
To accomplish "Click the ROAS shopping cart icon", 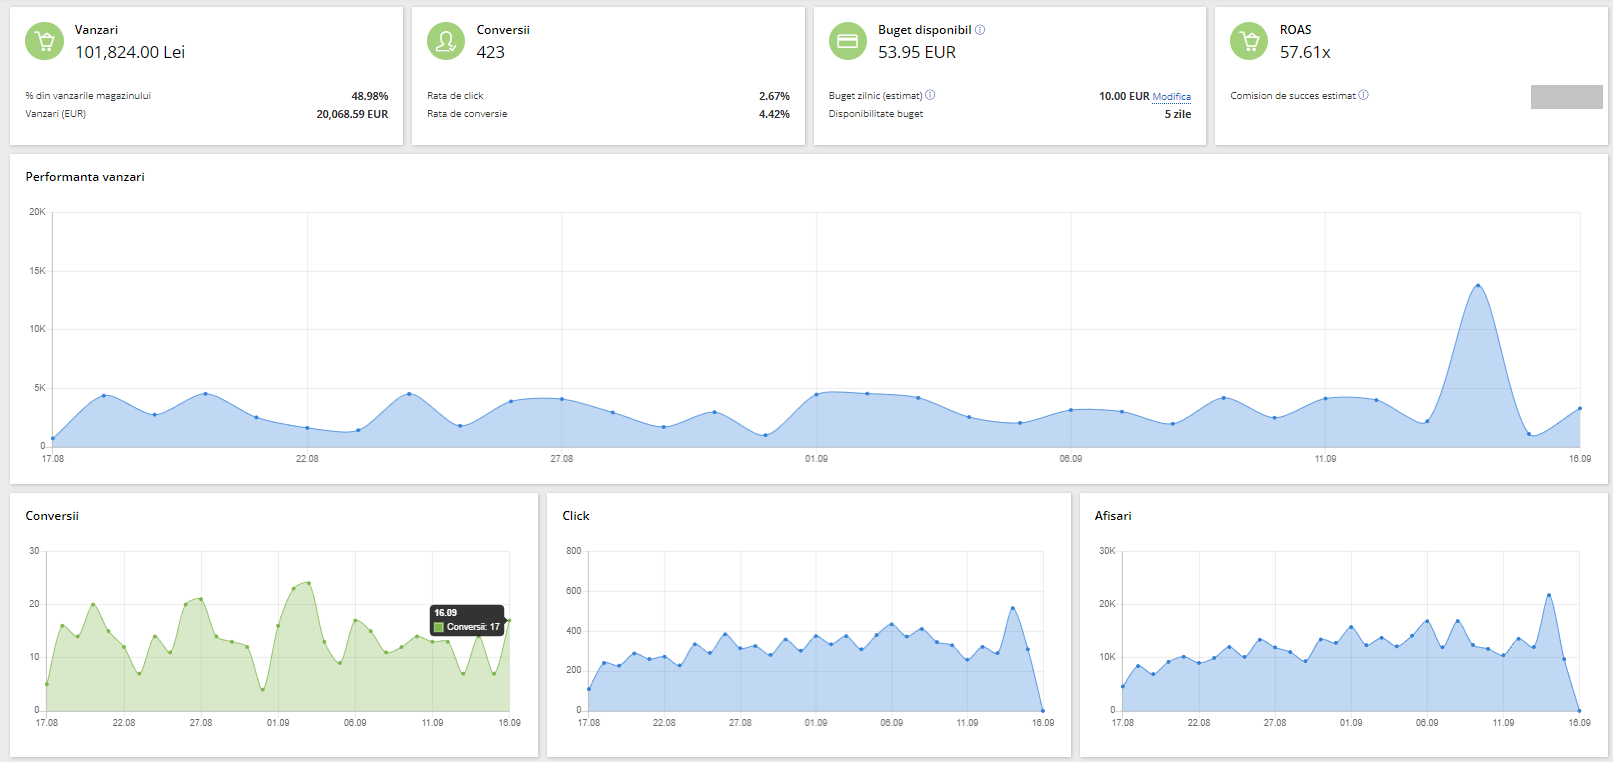I will click(1249, 41).
